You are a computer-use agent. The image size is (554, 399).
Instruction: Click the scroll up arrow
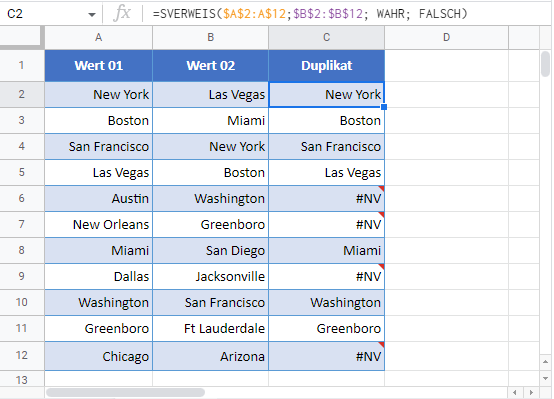click(x=545, y=362)
